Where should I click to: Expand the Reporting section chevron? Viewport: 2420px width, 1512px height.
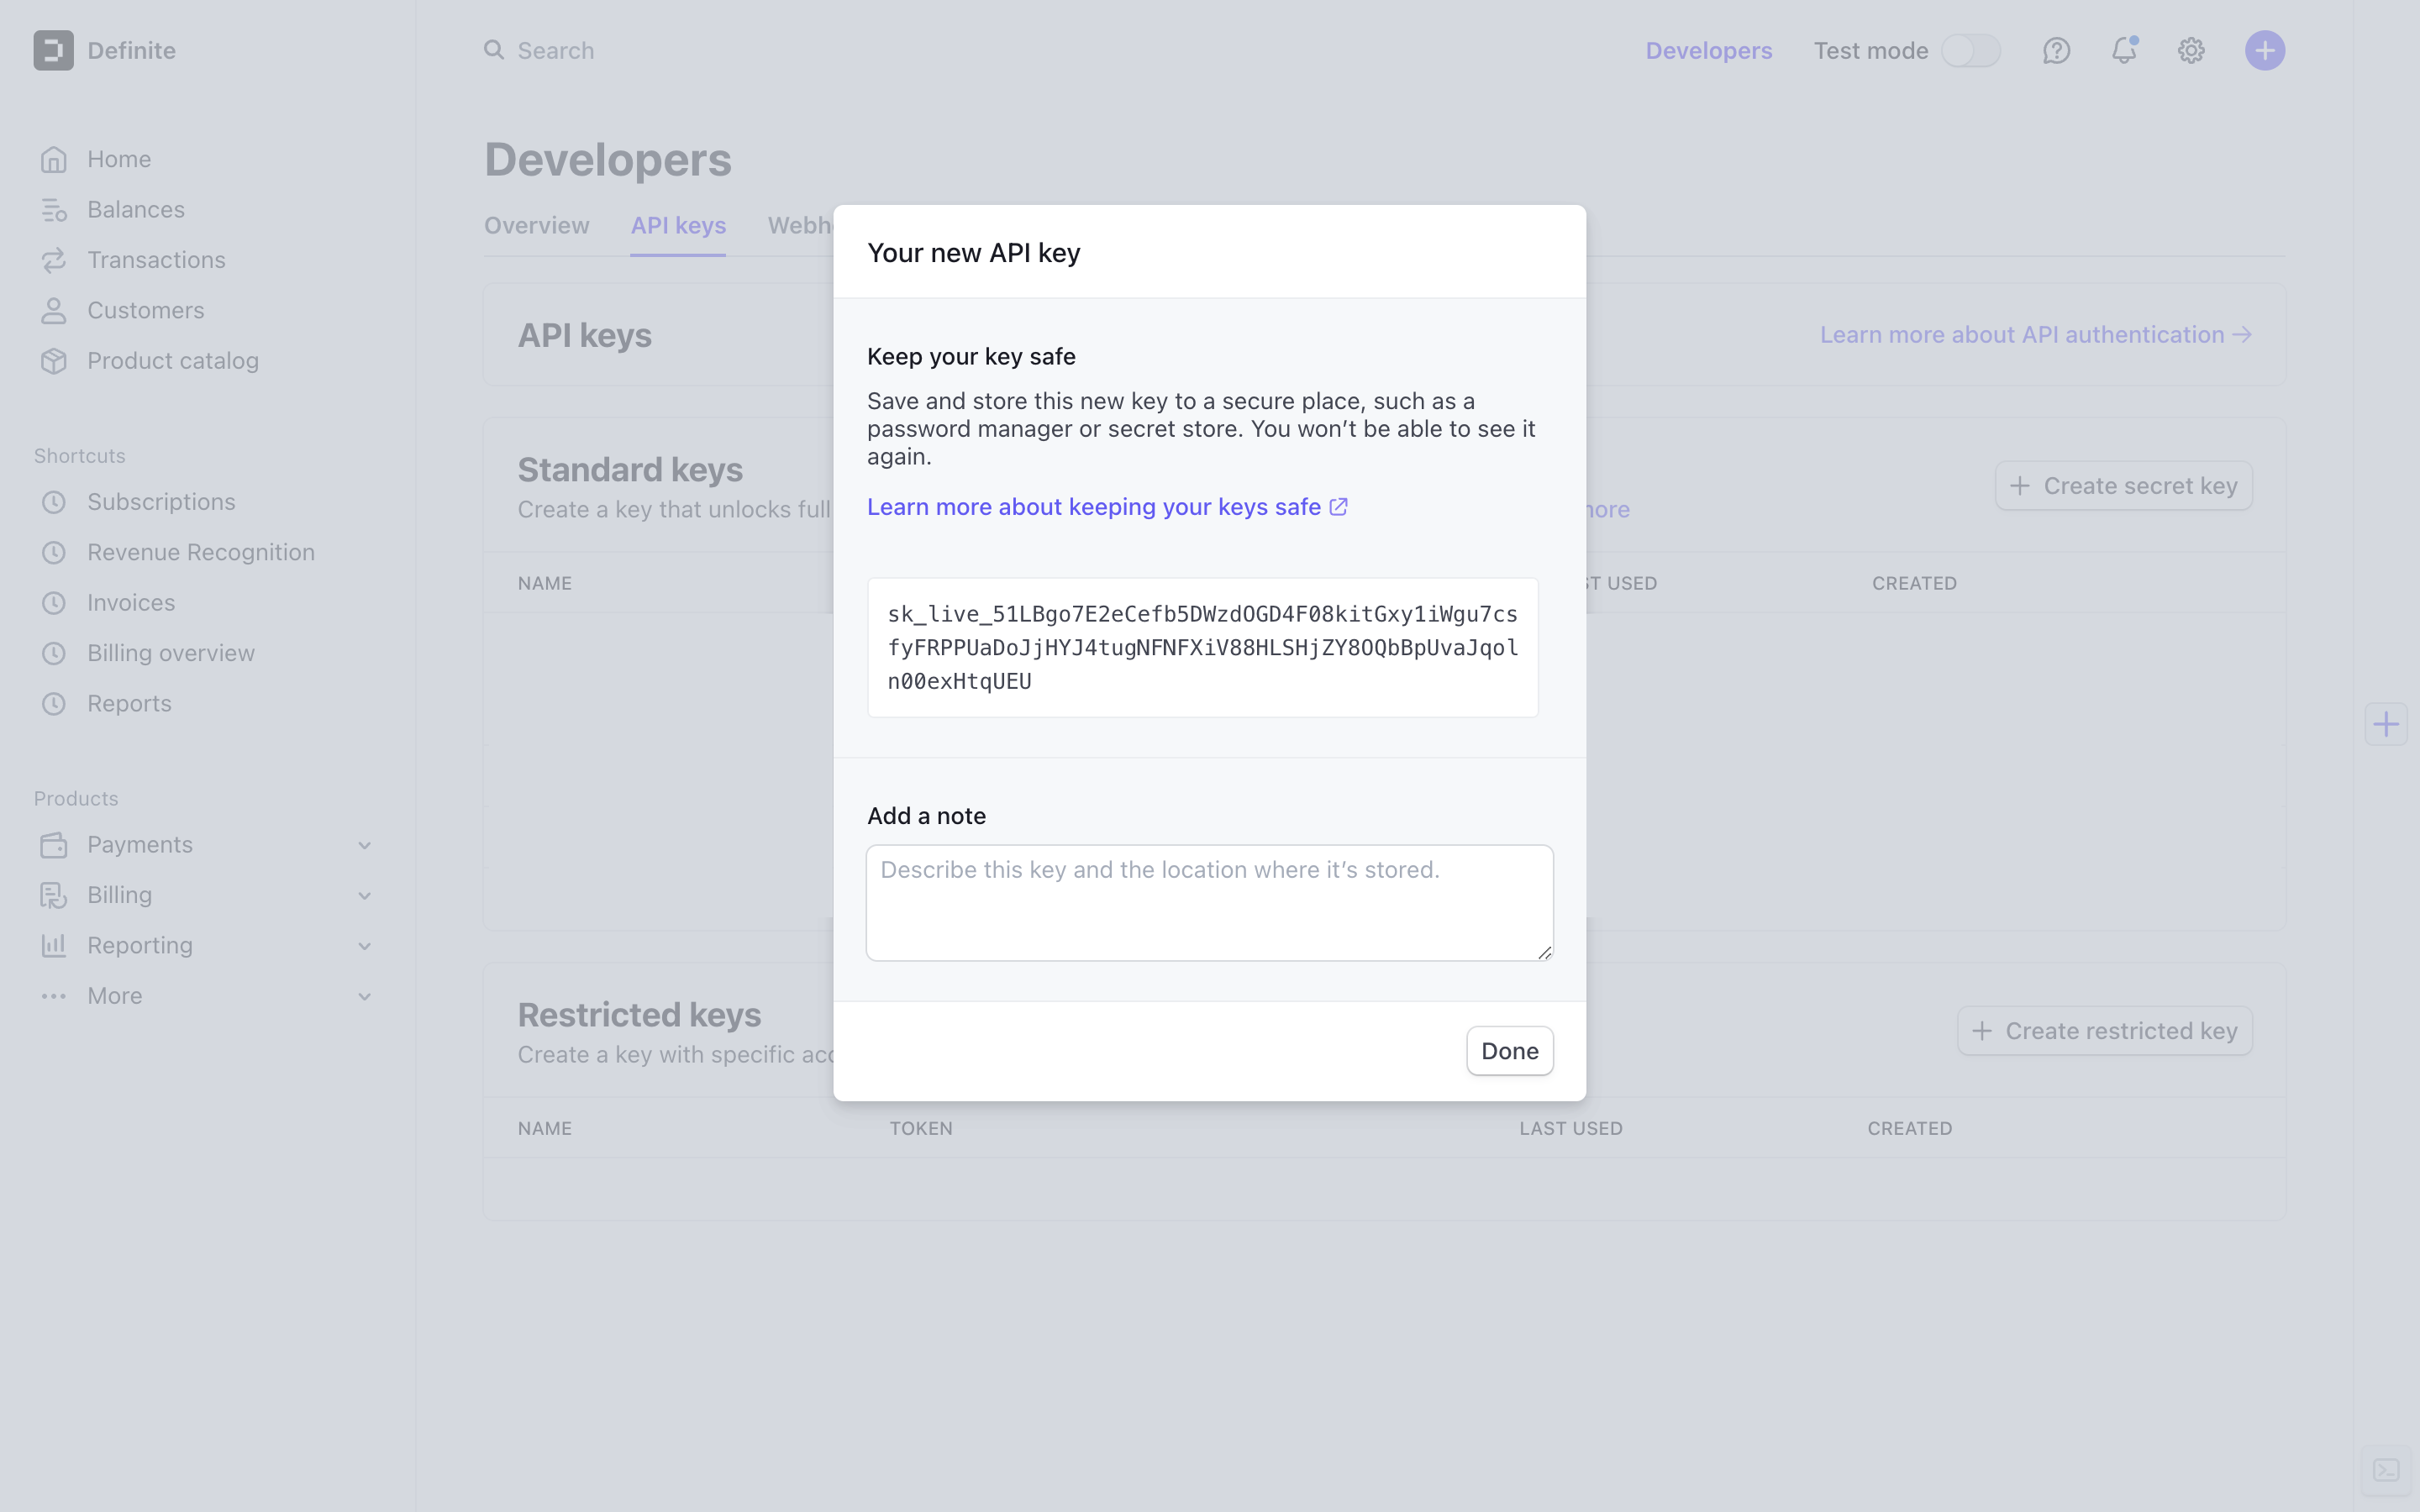click(364, 946)
